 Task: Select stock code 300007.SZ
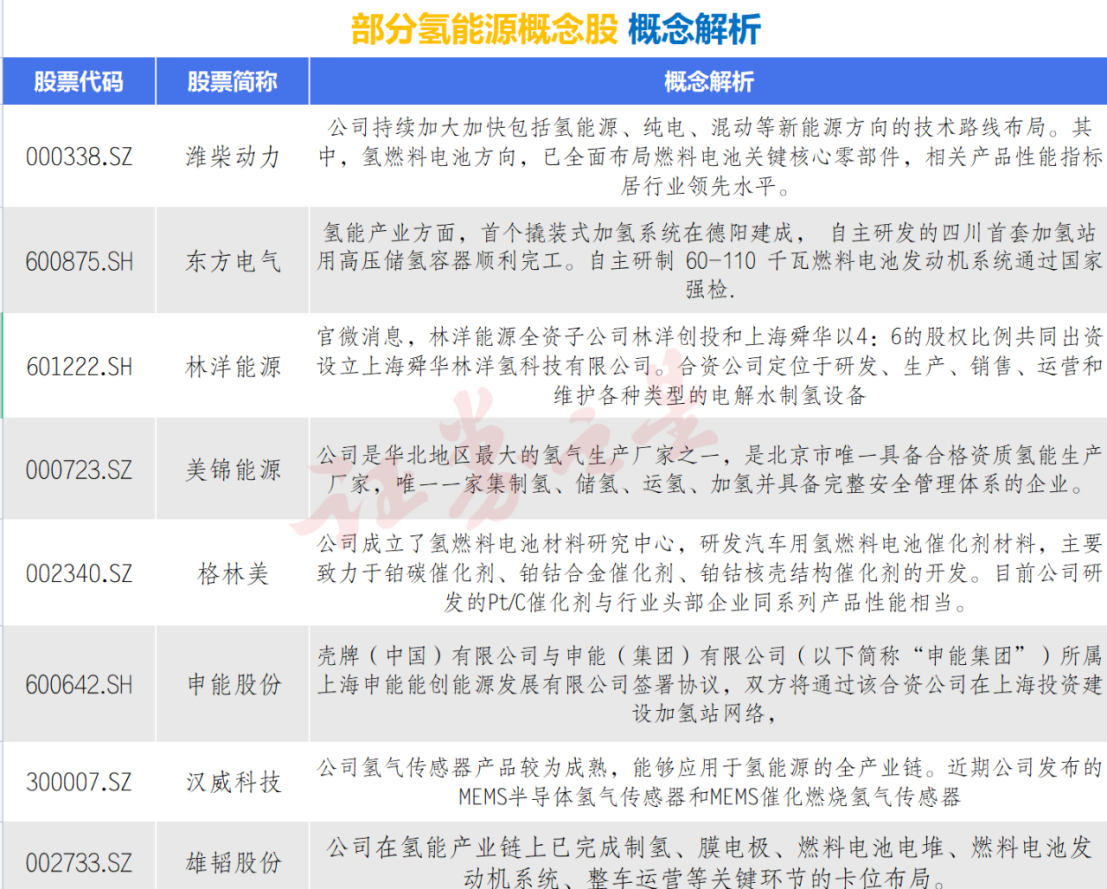click(x=79, y=782)
